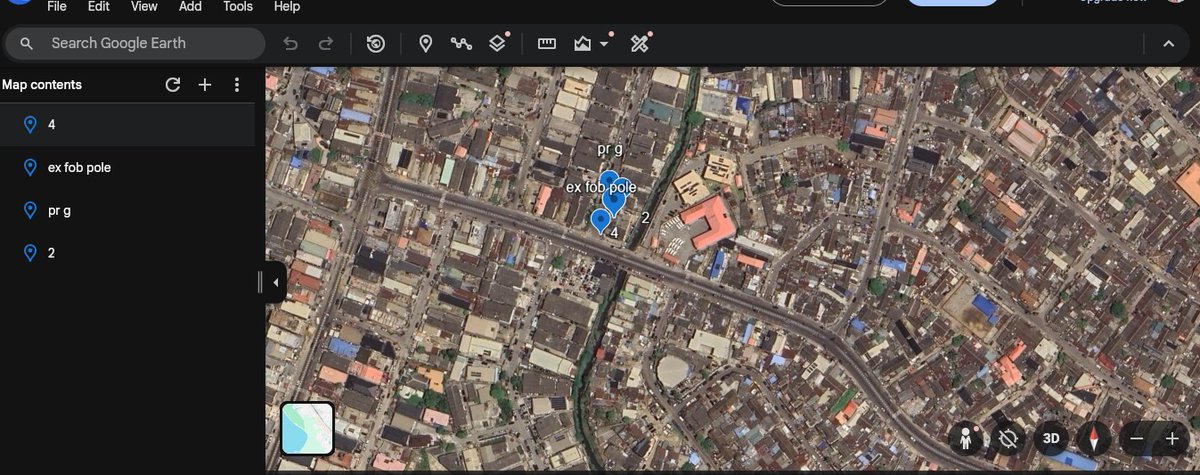This screenshot has width=1200, height=475.
Task: Select the Add placemark tool
Action: tap(425, 44)
